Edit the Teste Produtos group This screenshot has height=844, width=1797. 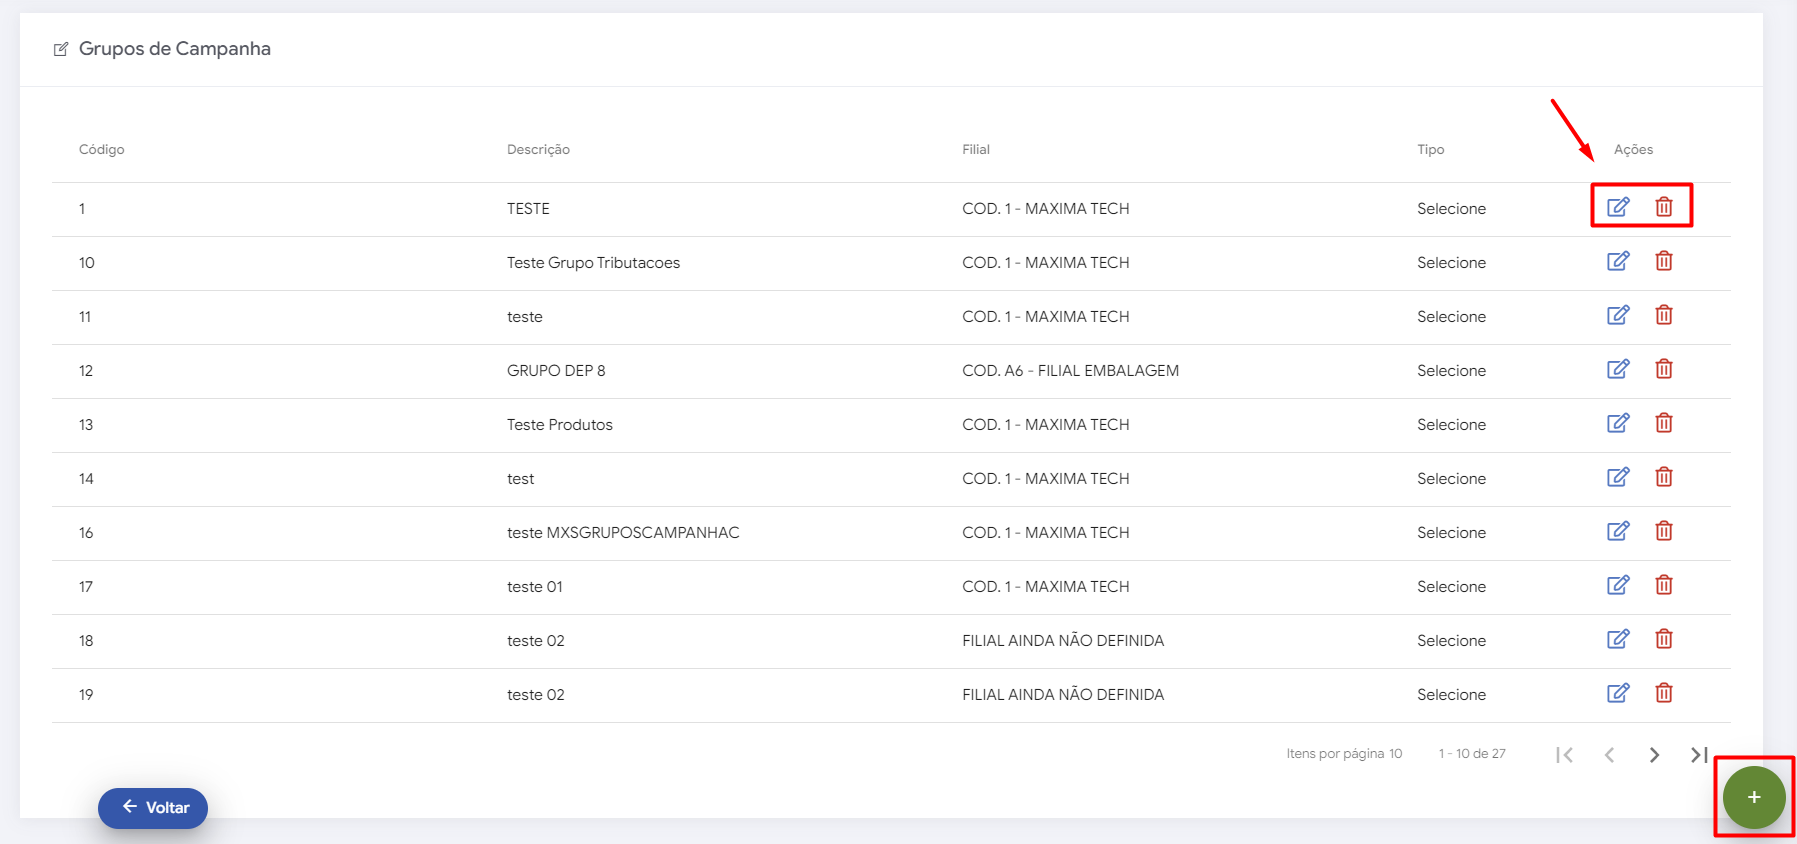point(1618,423)
